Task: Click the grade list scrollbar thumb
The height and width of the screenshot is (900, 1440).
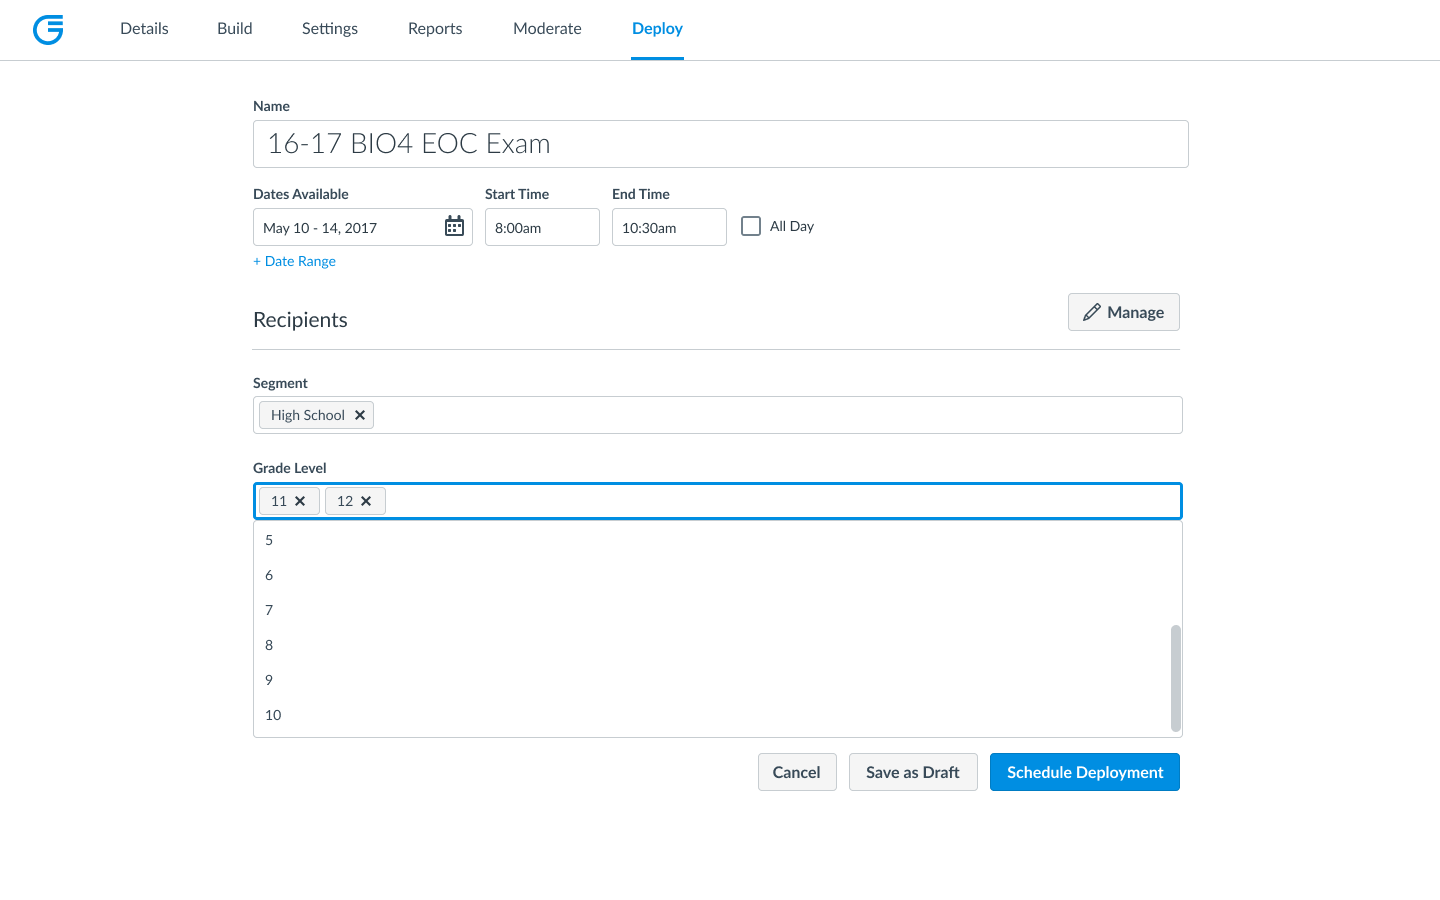Action: (1176, 678)
